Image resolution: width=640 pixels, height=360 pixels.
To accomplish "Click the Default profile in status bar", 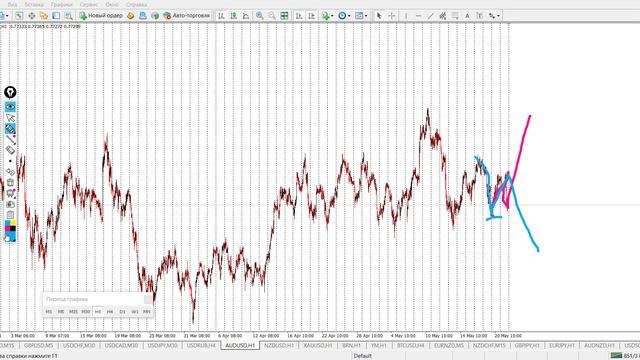I will (x=362, y=356).
